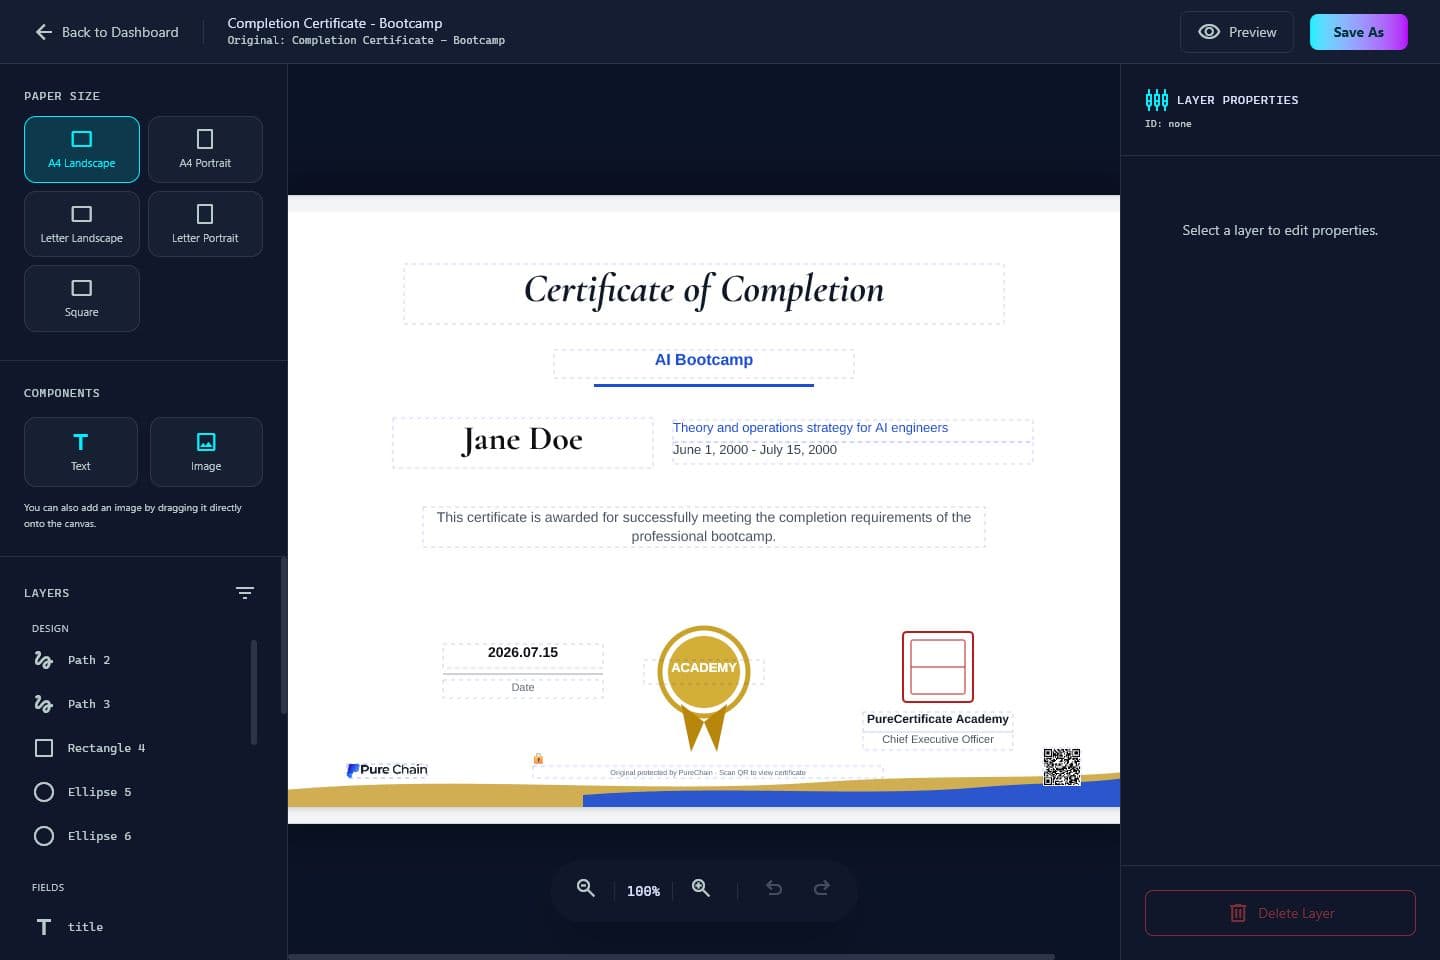
Task: Zoom out the canvas
Action: pos(586,888)
